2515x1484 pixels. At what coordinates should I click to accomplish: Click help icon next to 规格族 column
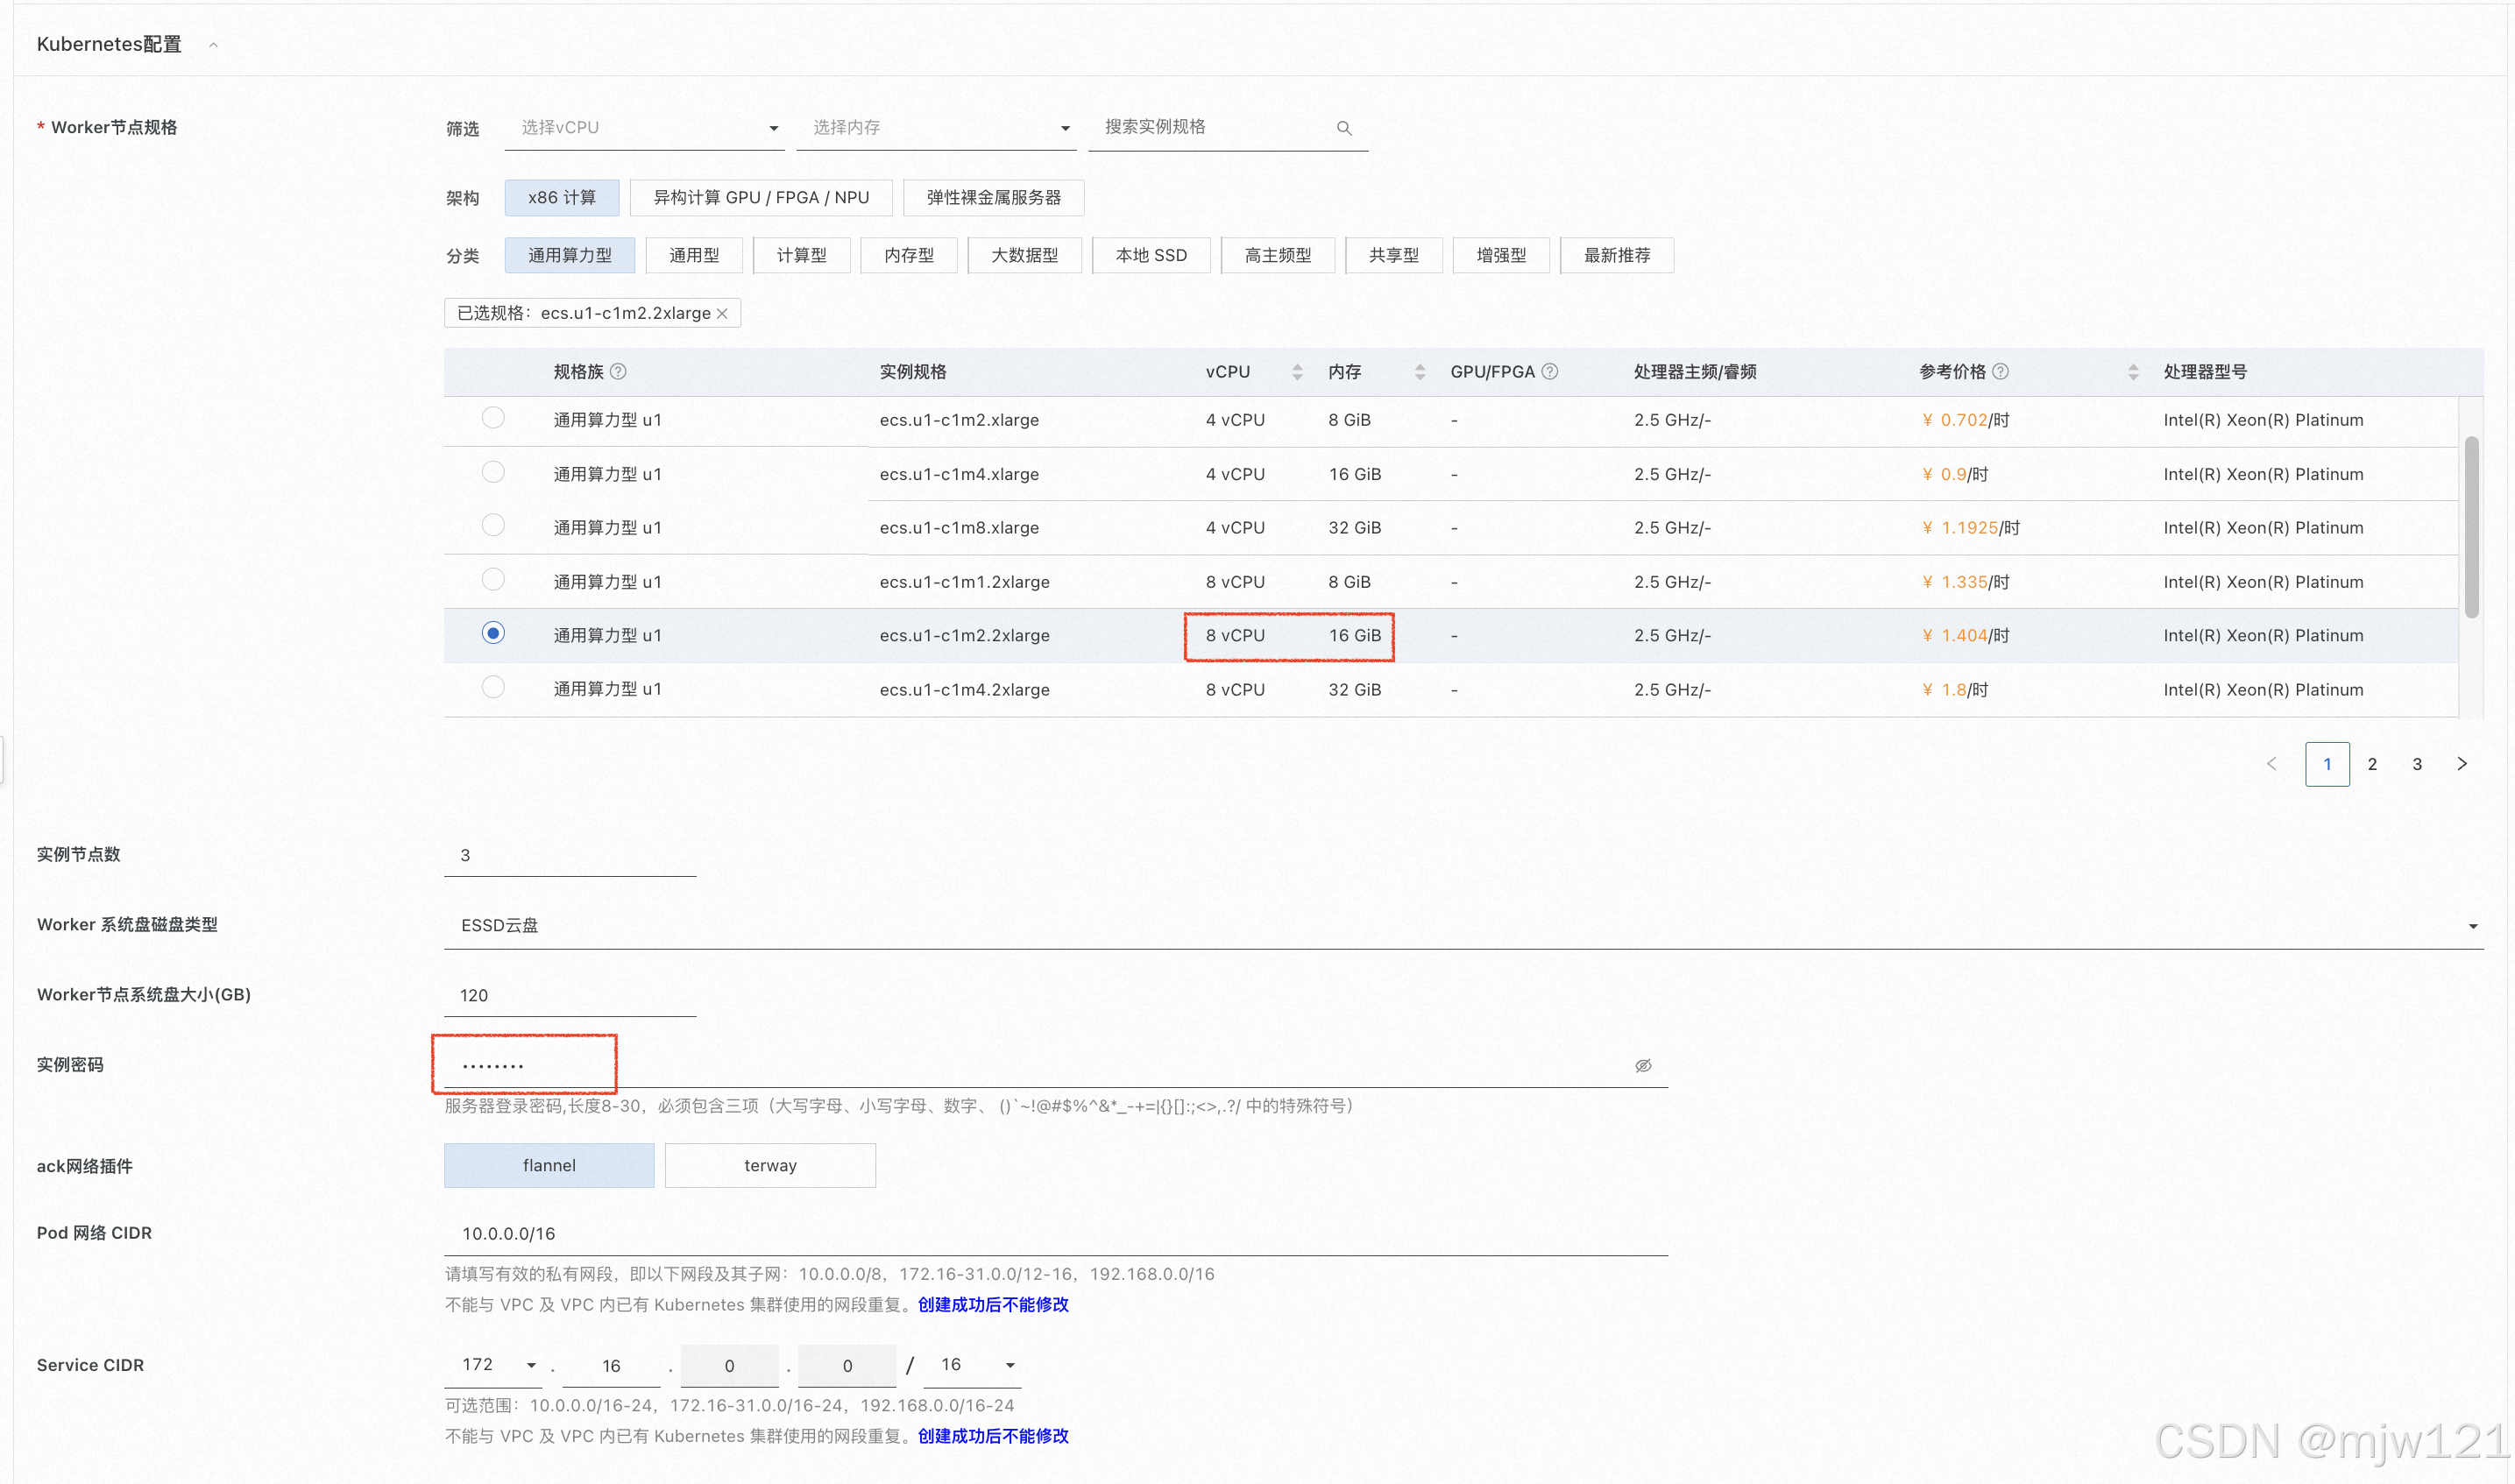coord(618,371)
